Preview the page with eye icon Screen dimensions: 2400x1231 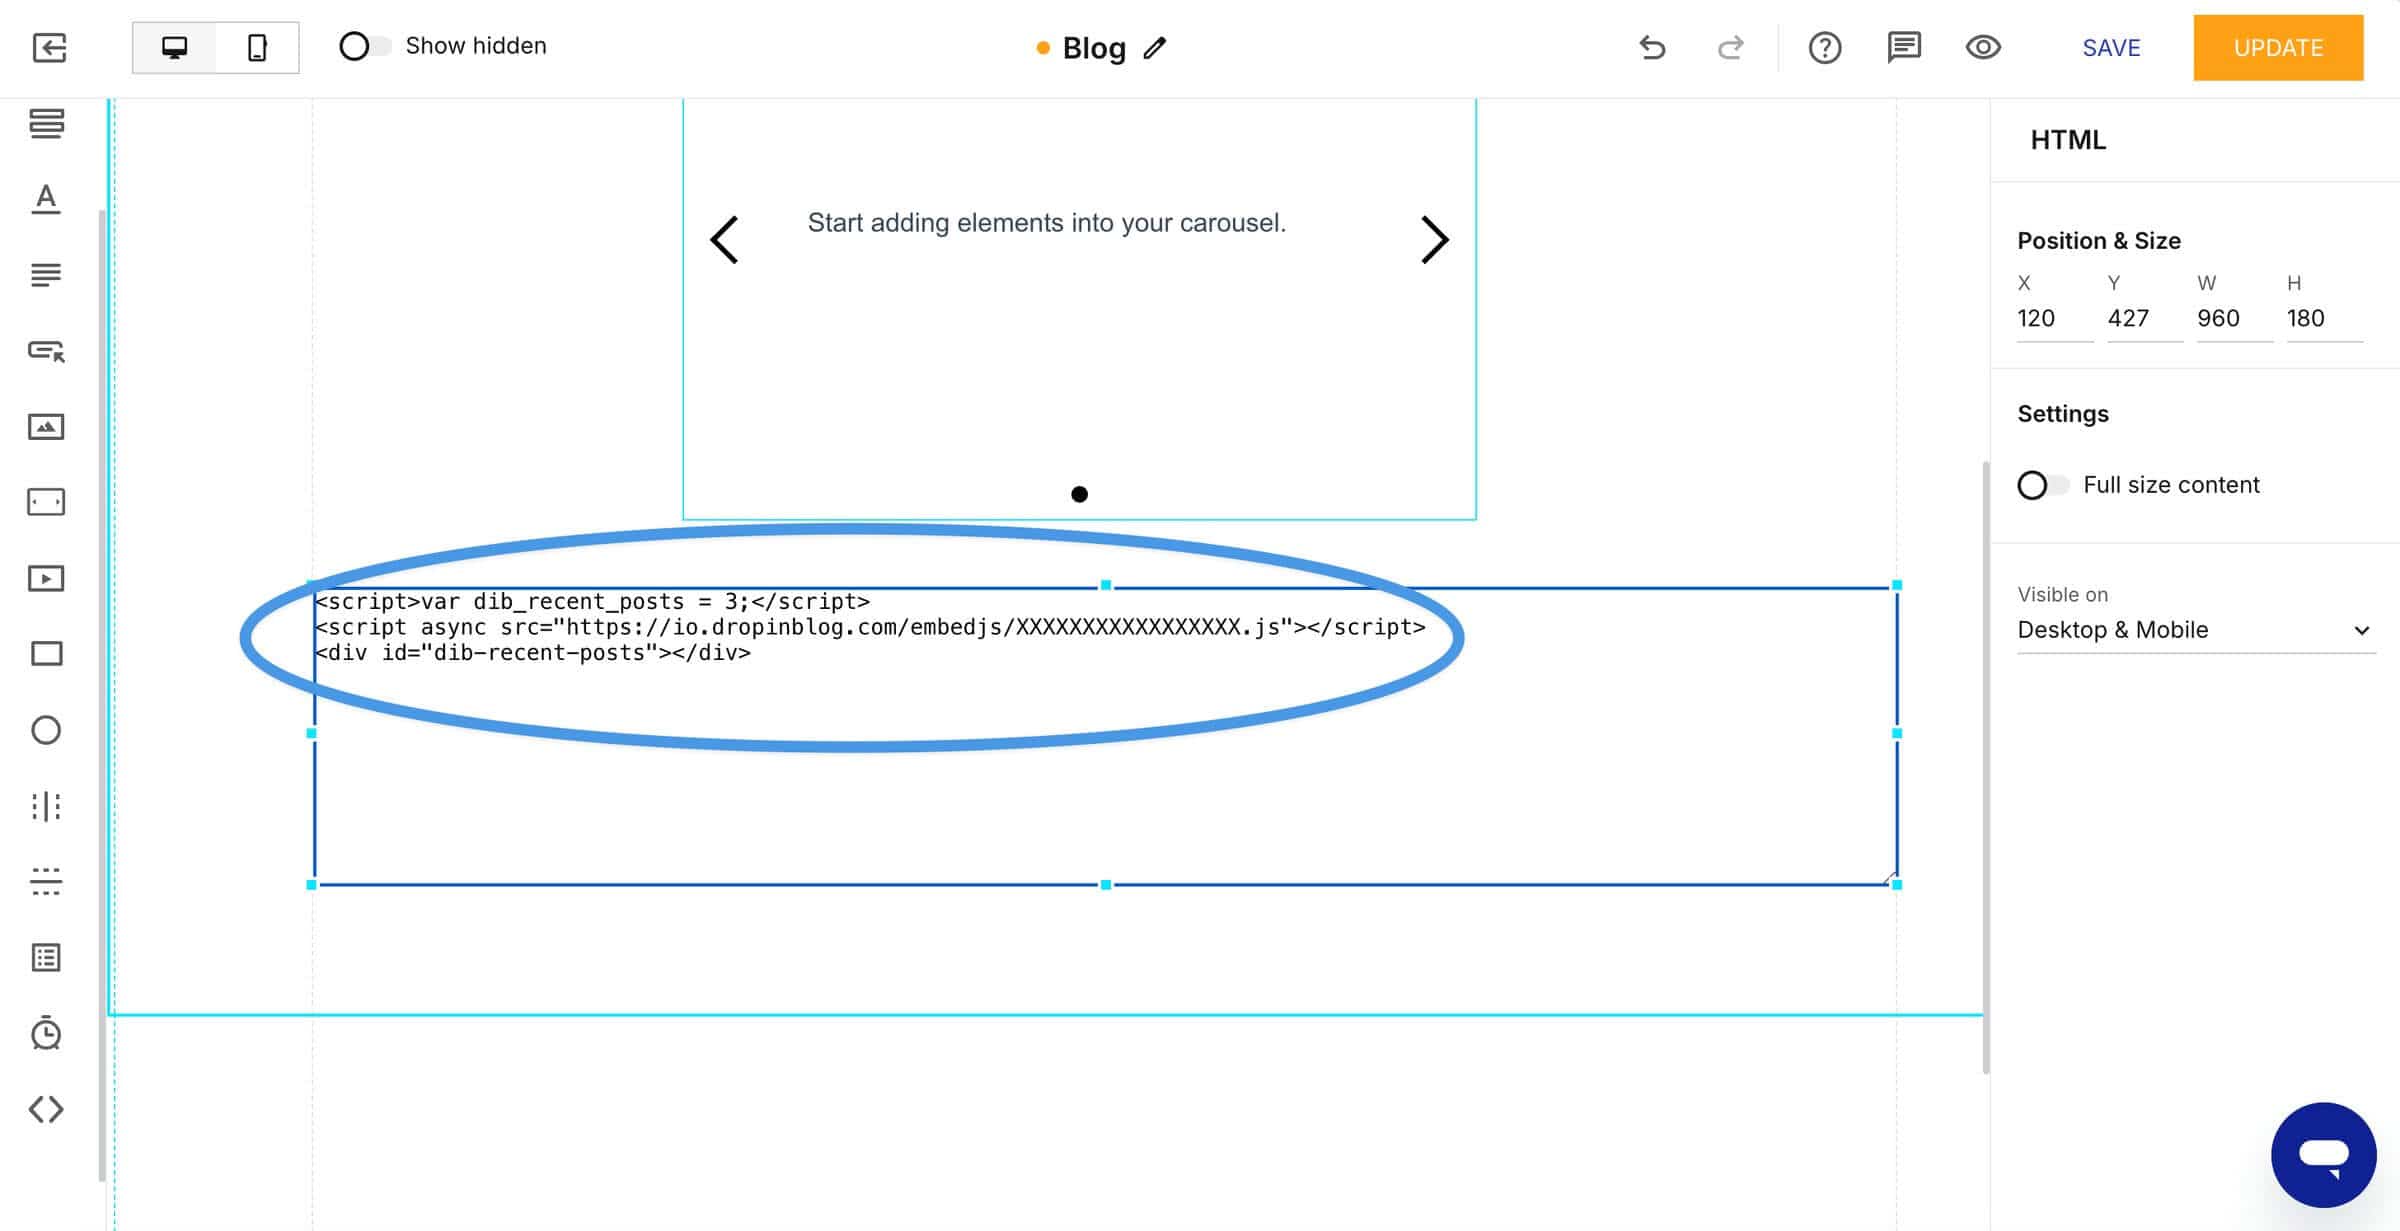point(1983,47)
